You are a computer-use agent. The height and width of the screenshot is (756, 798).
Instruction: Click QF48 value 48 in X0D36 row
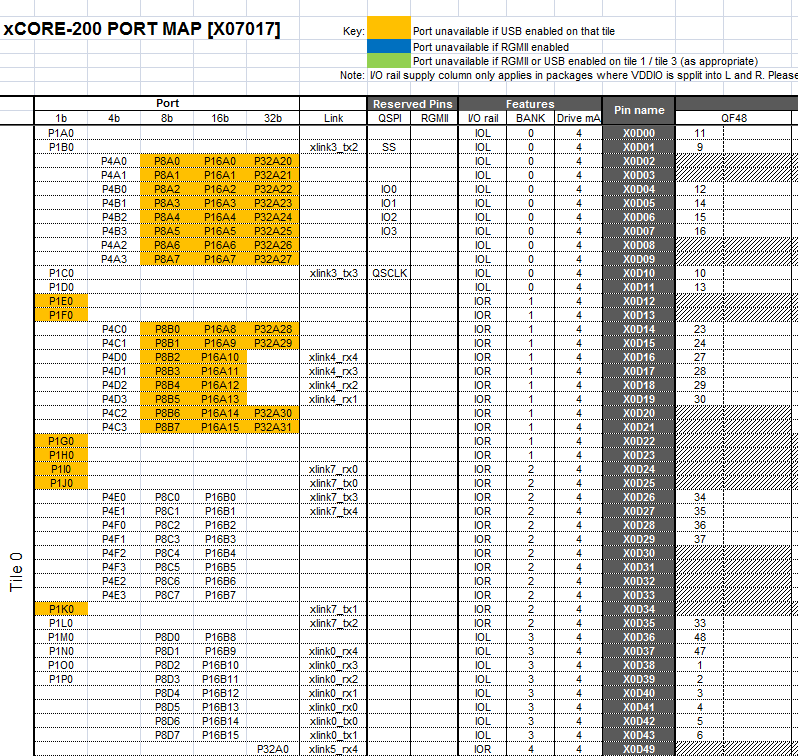click(x=700, y=637)
